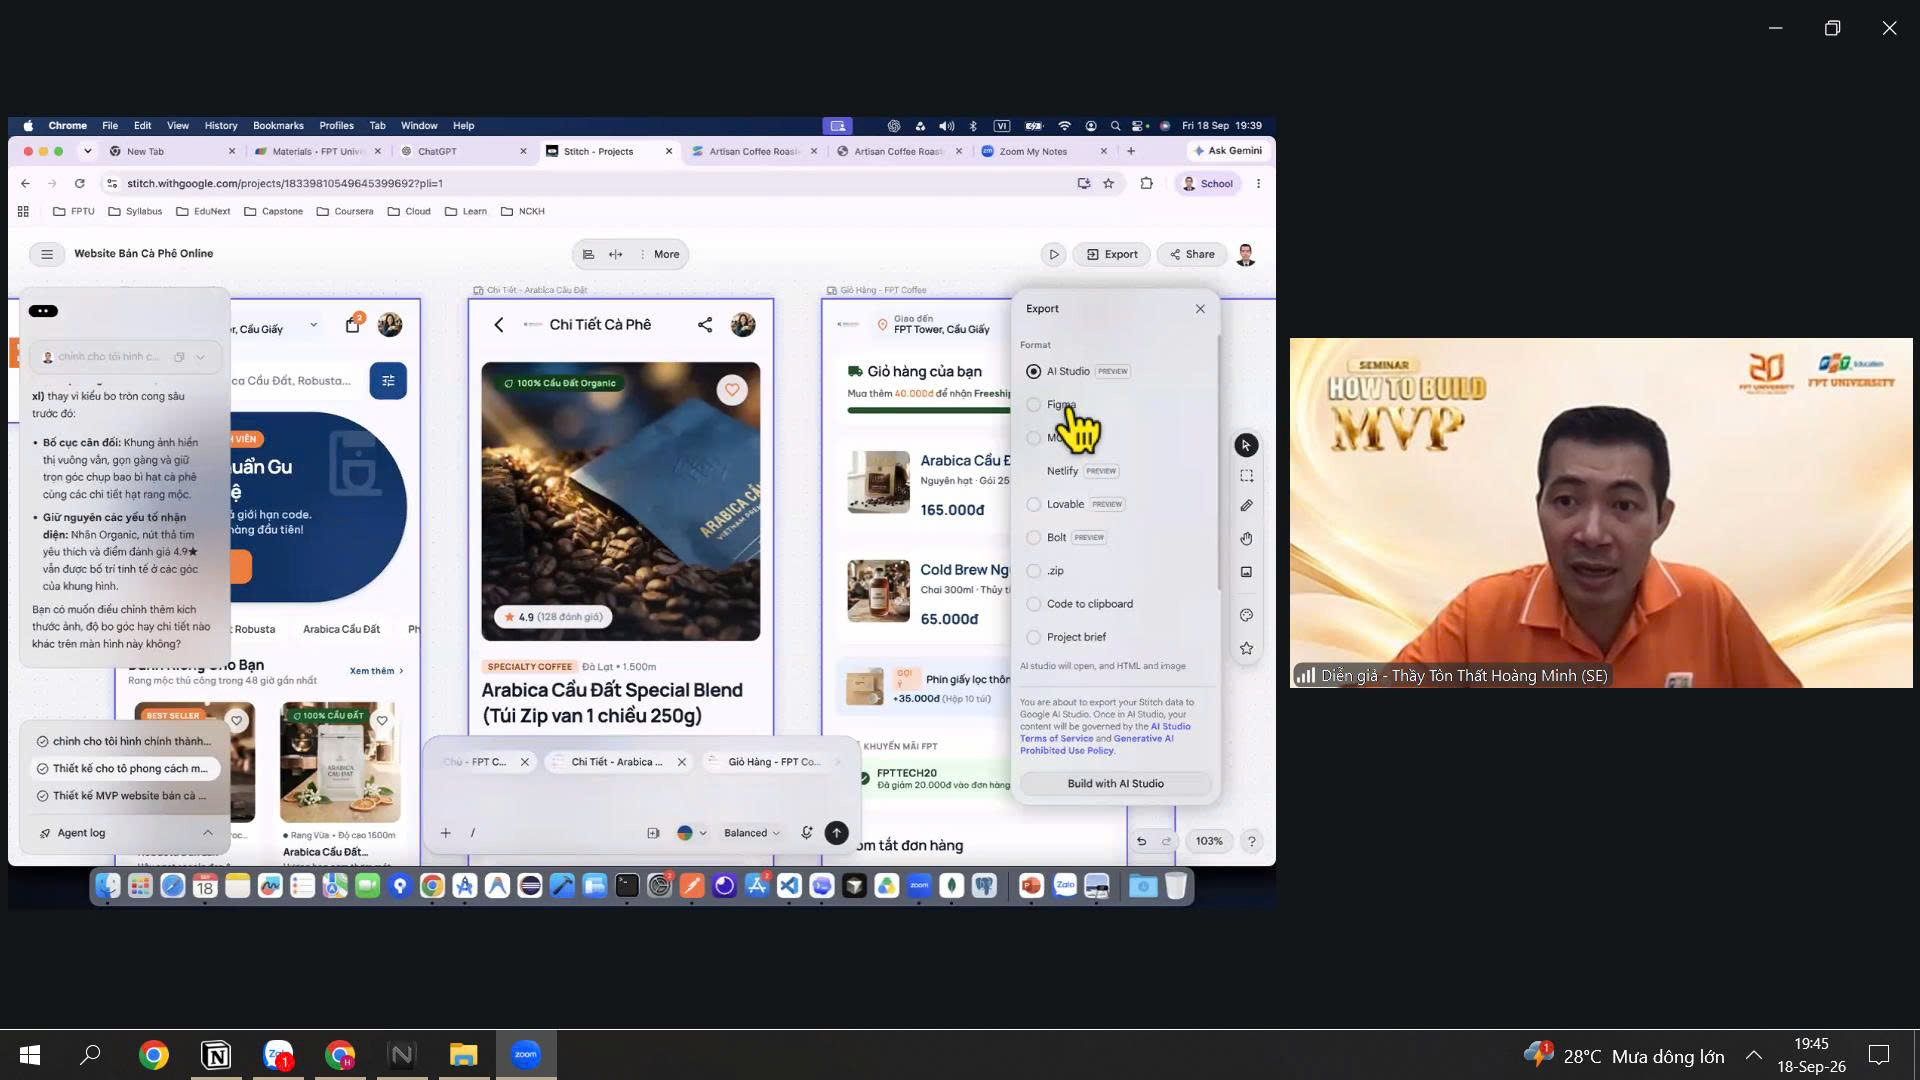Screen dimensions: 1920x1080
Task: Send the prompt with arrow button
Action: (x=836, y=833)
